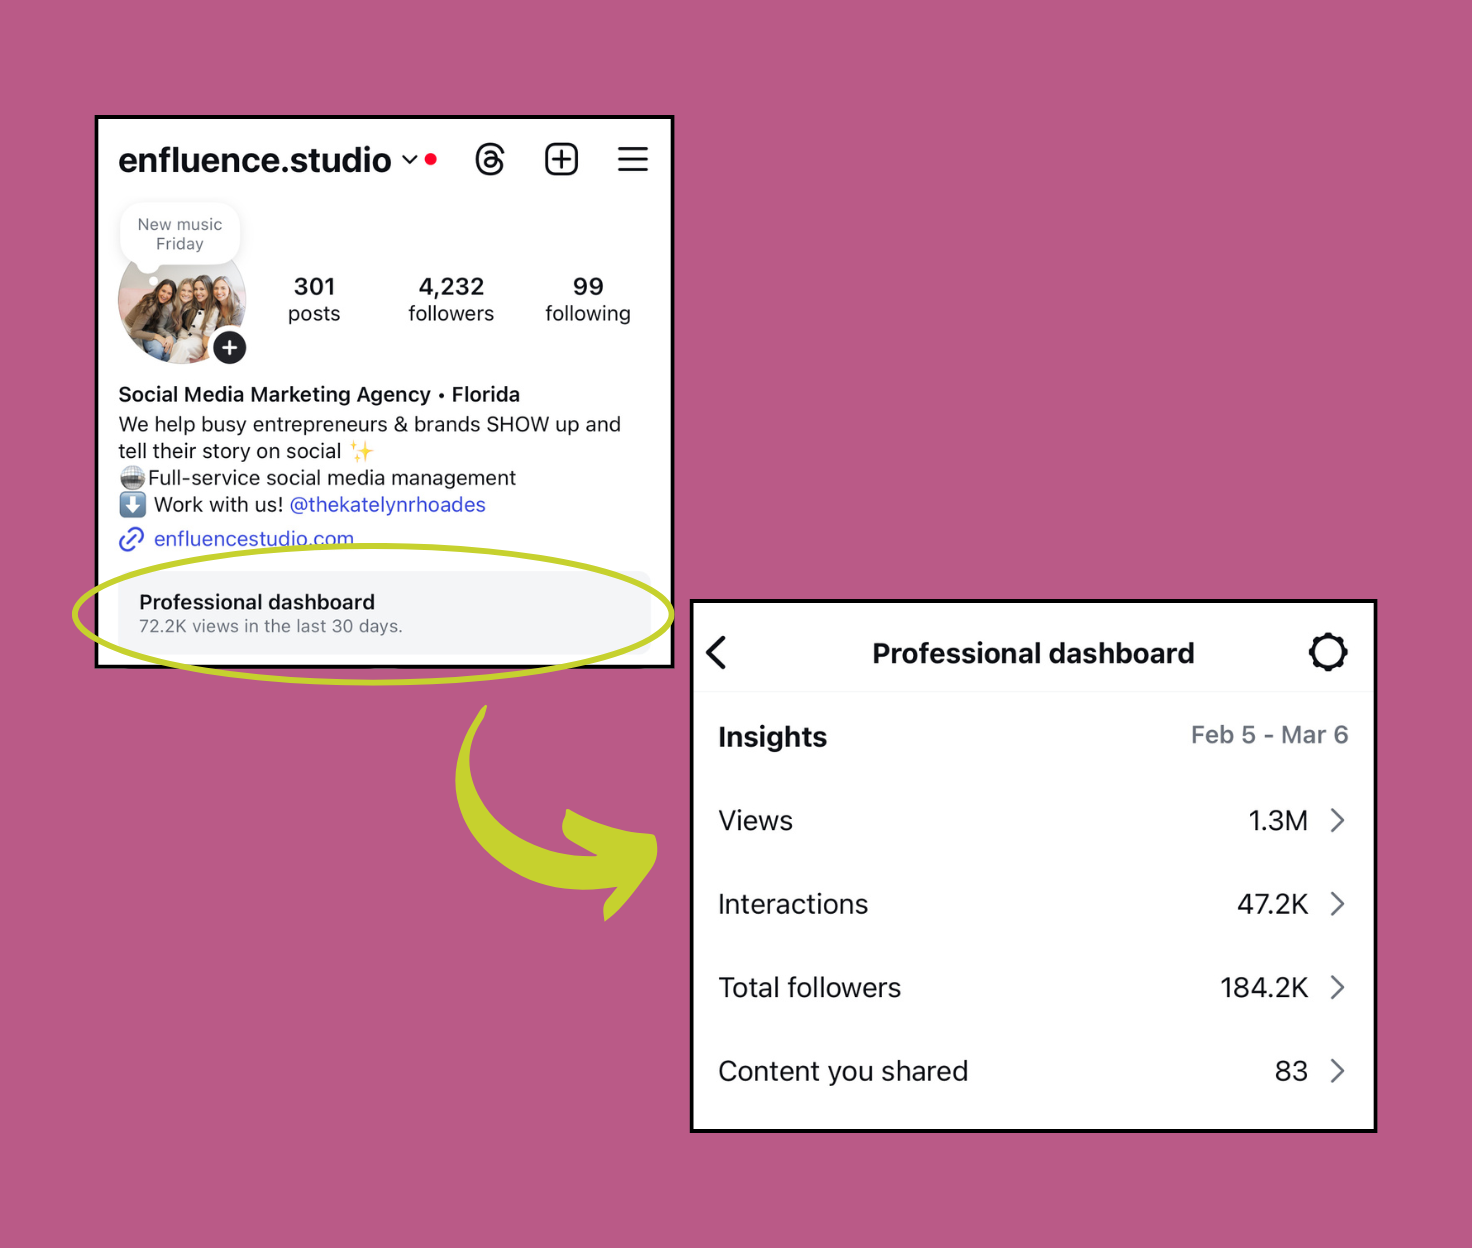Expand the Content you shared chevron

pos(1337,1071)
